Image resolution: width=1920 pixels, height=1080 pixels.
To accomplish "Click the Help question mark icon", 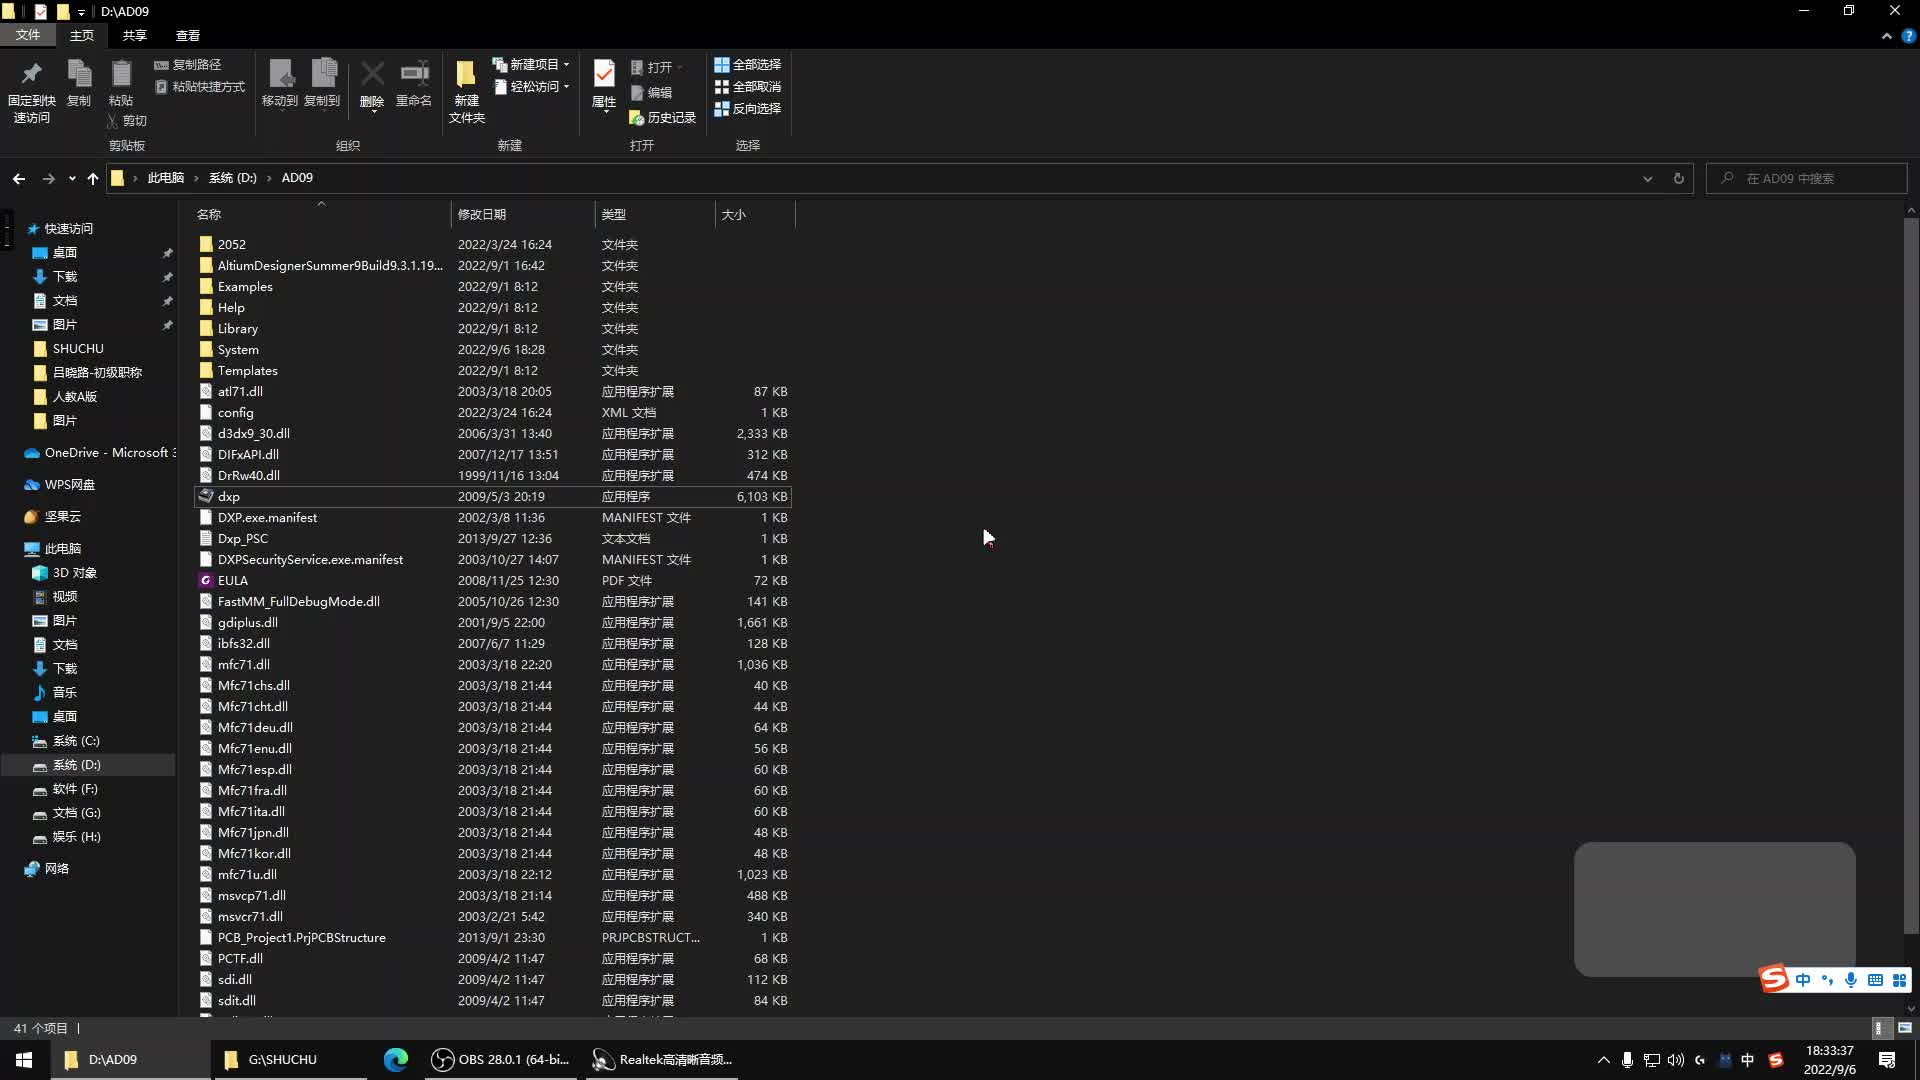I will (1908, 36).
